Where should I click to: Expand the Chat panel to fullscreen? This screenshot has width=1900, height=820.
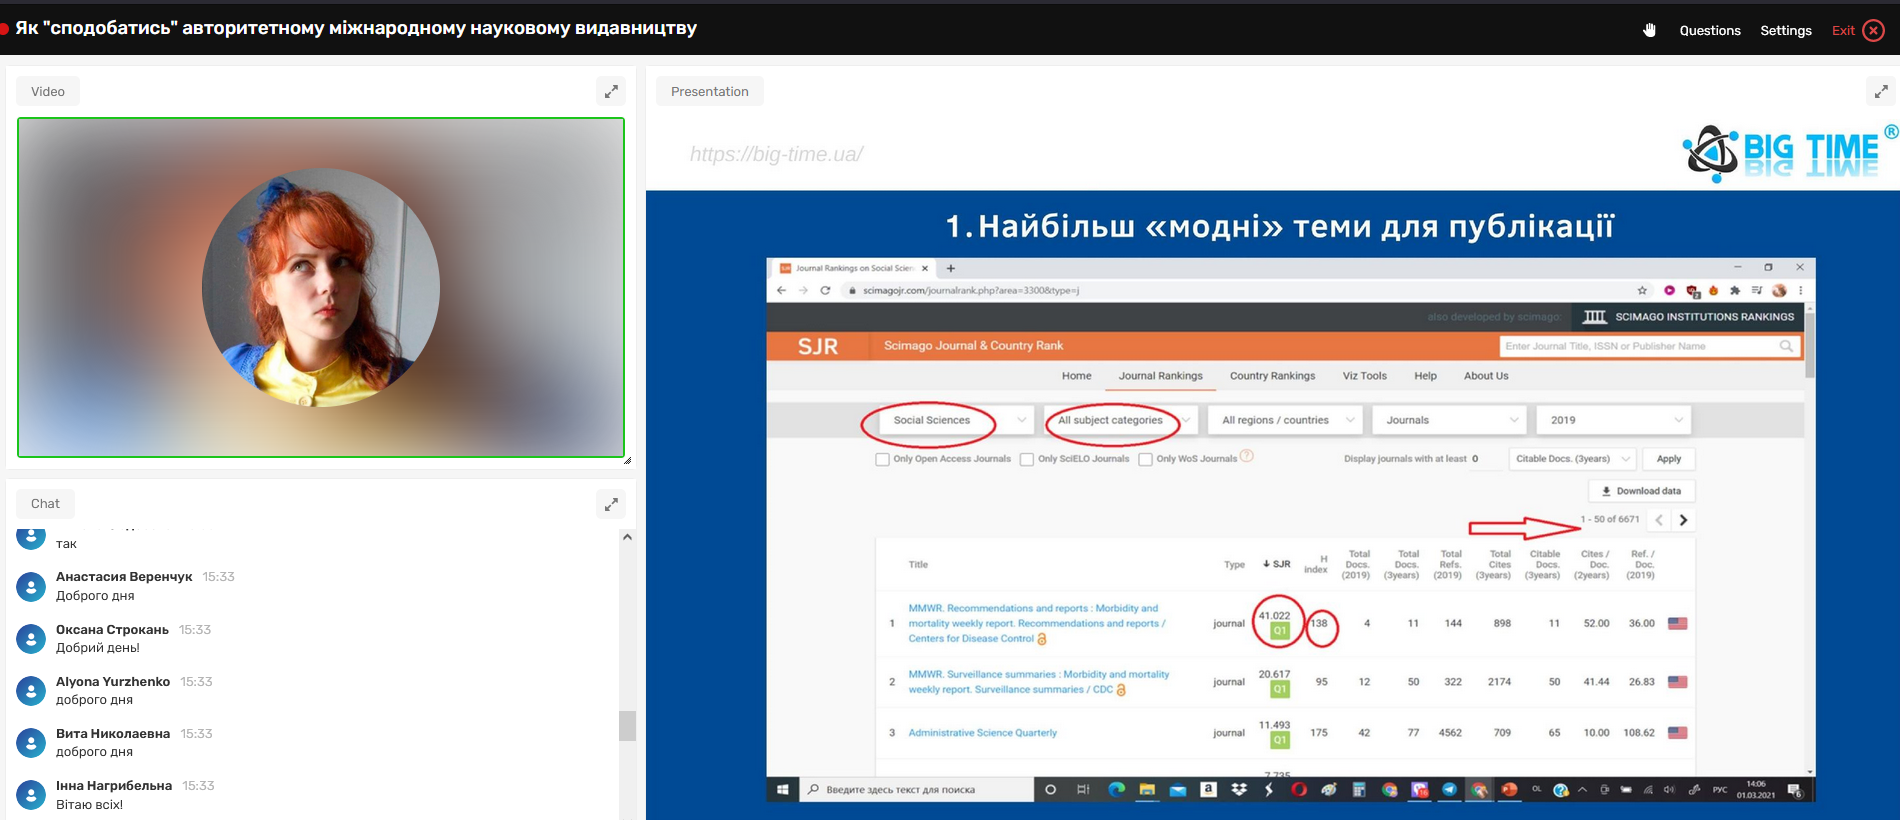click(x=611, y=504)
